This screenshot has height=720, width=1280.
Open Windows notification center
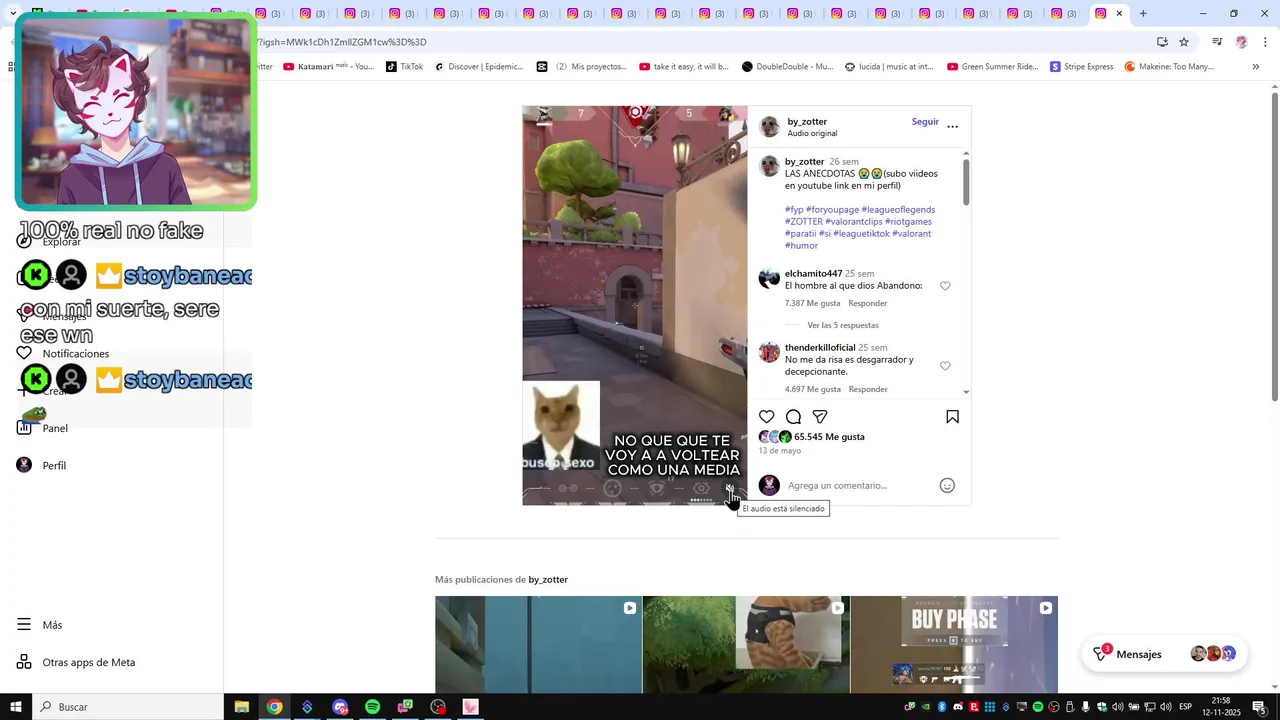click(x=1259, y=707)
